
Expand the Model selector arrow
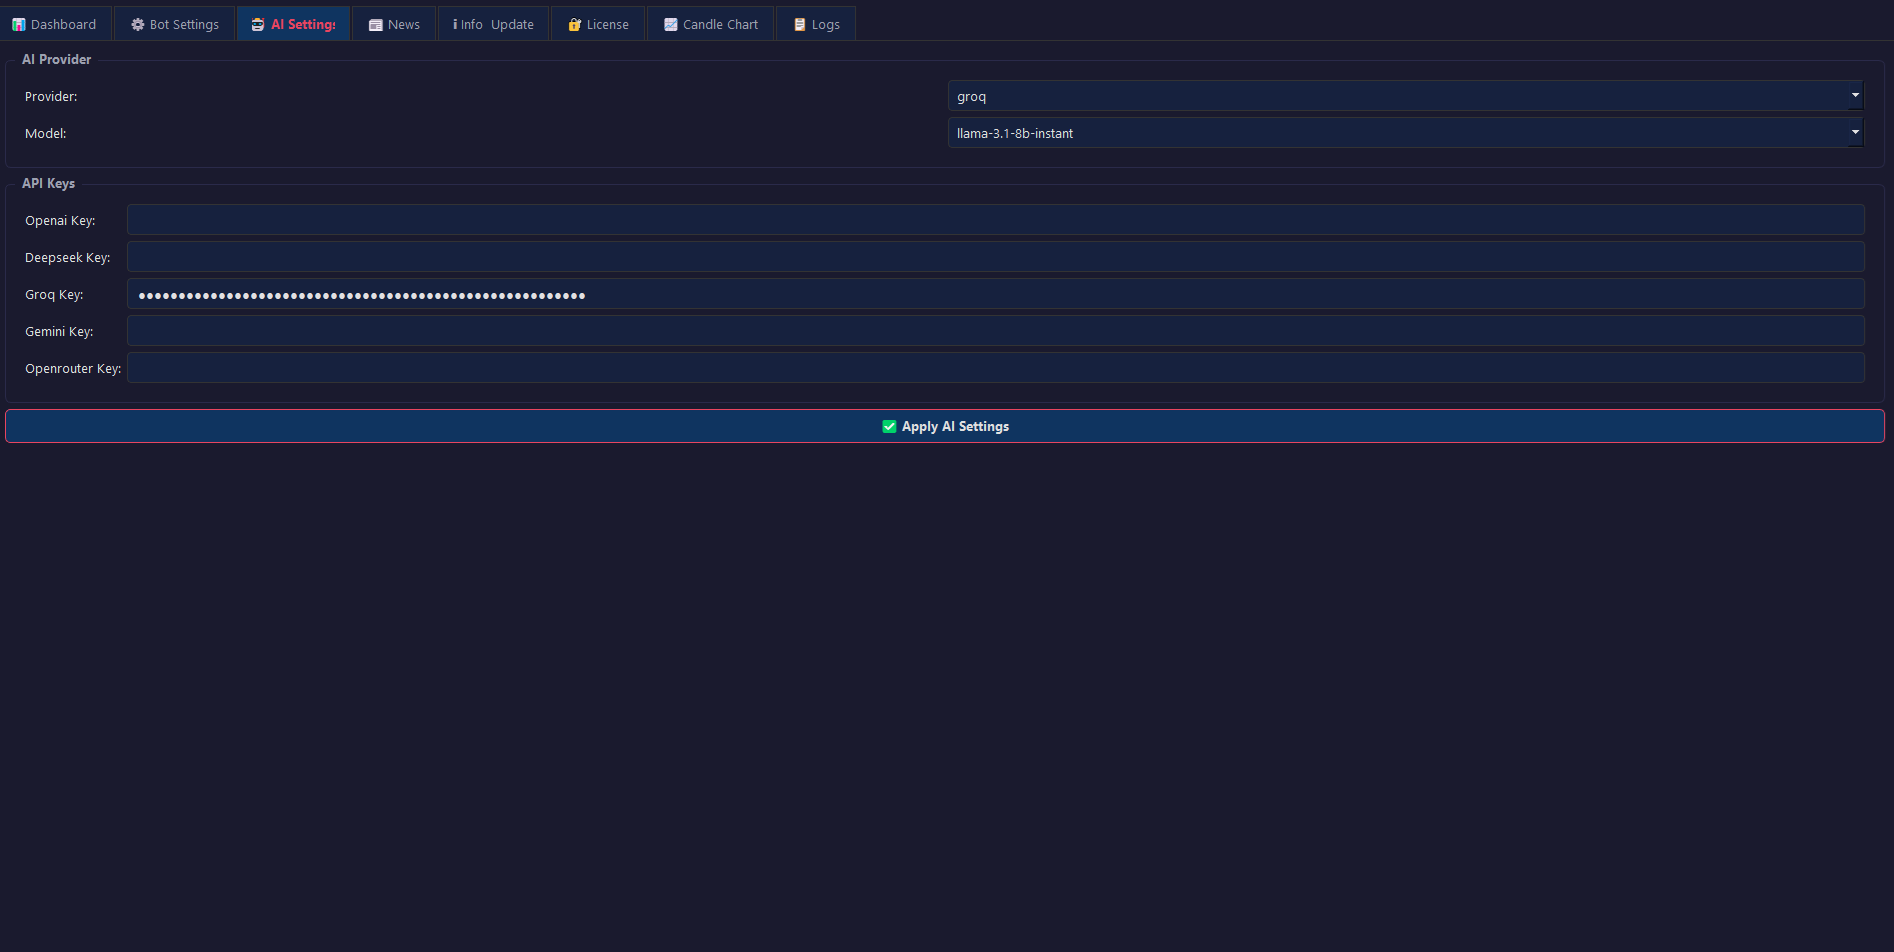point(1855,132)
